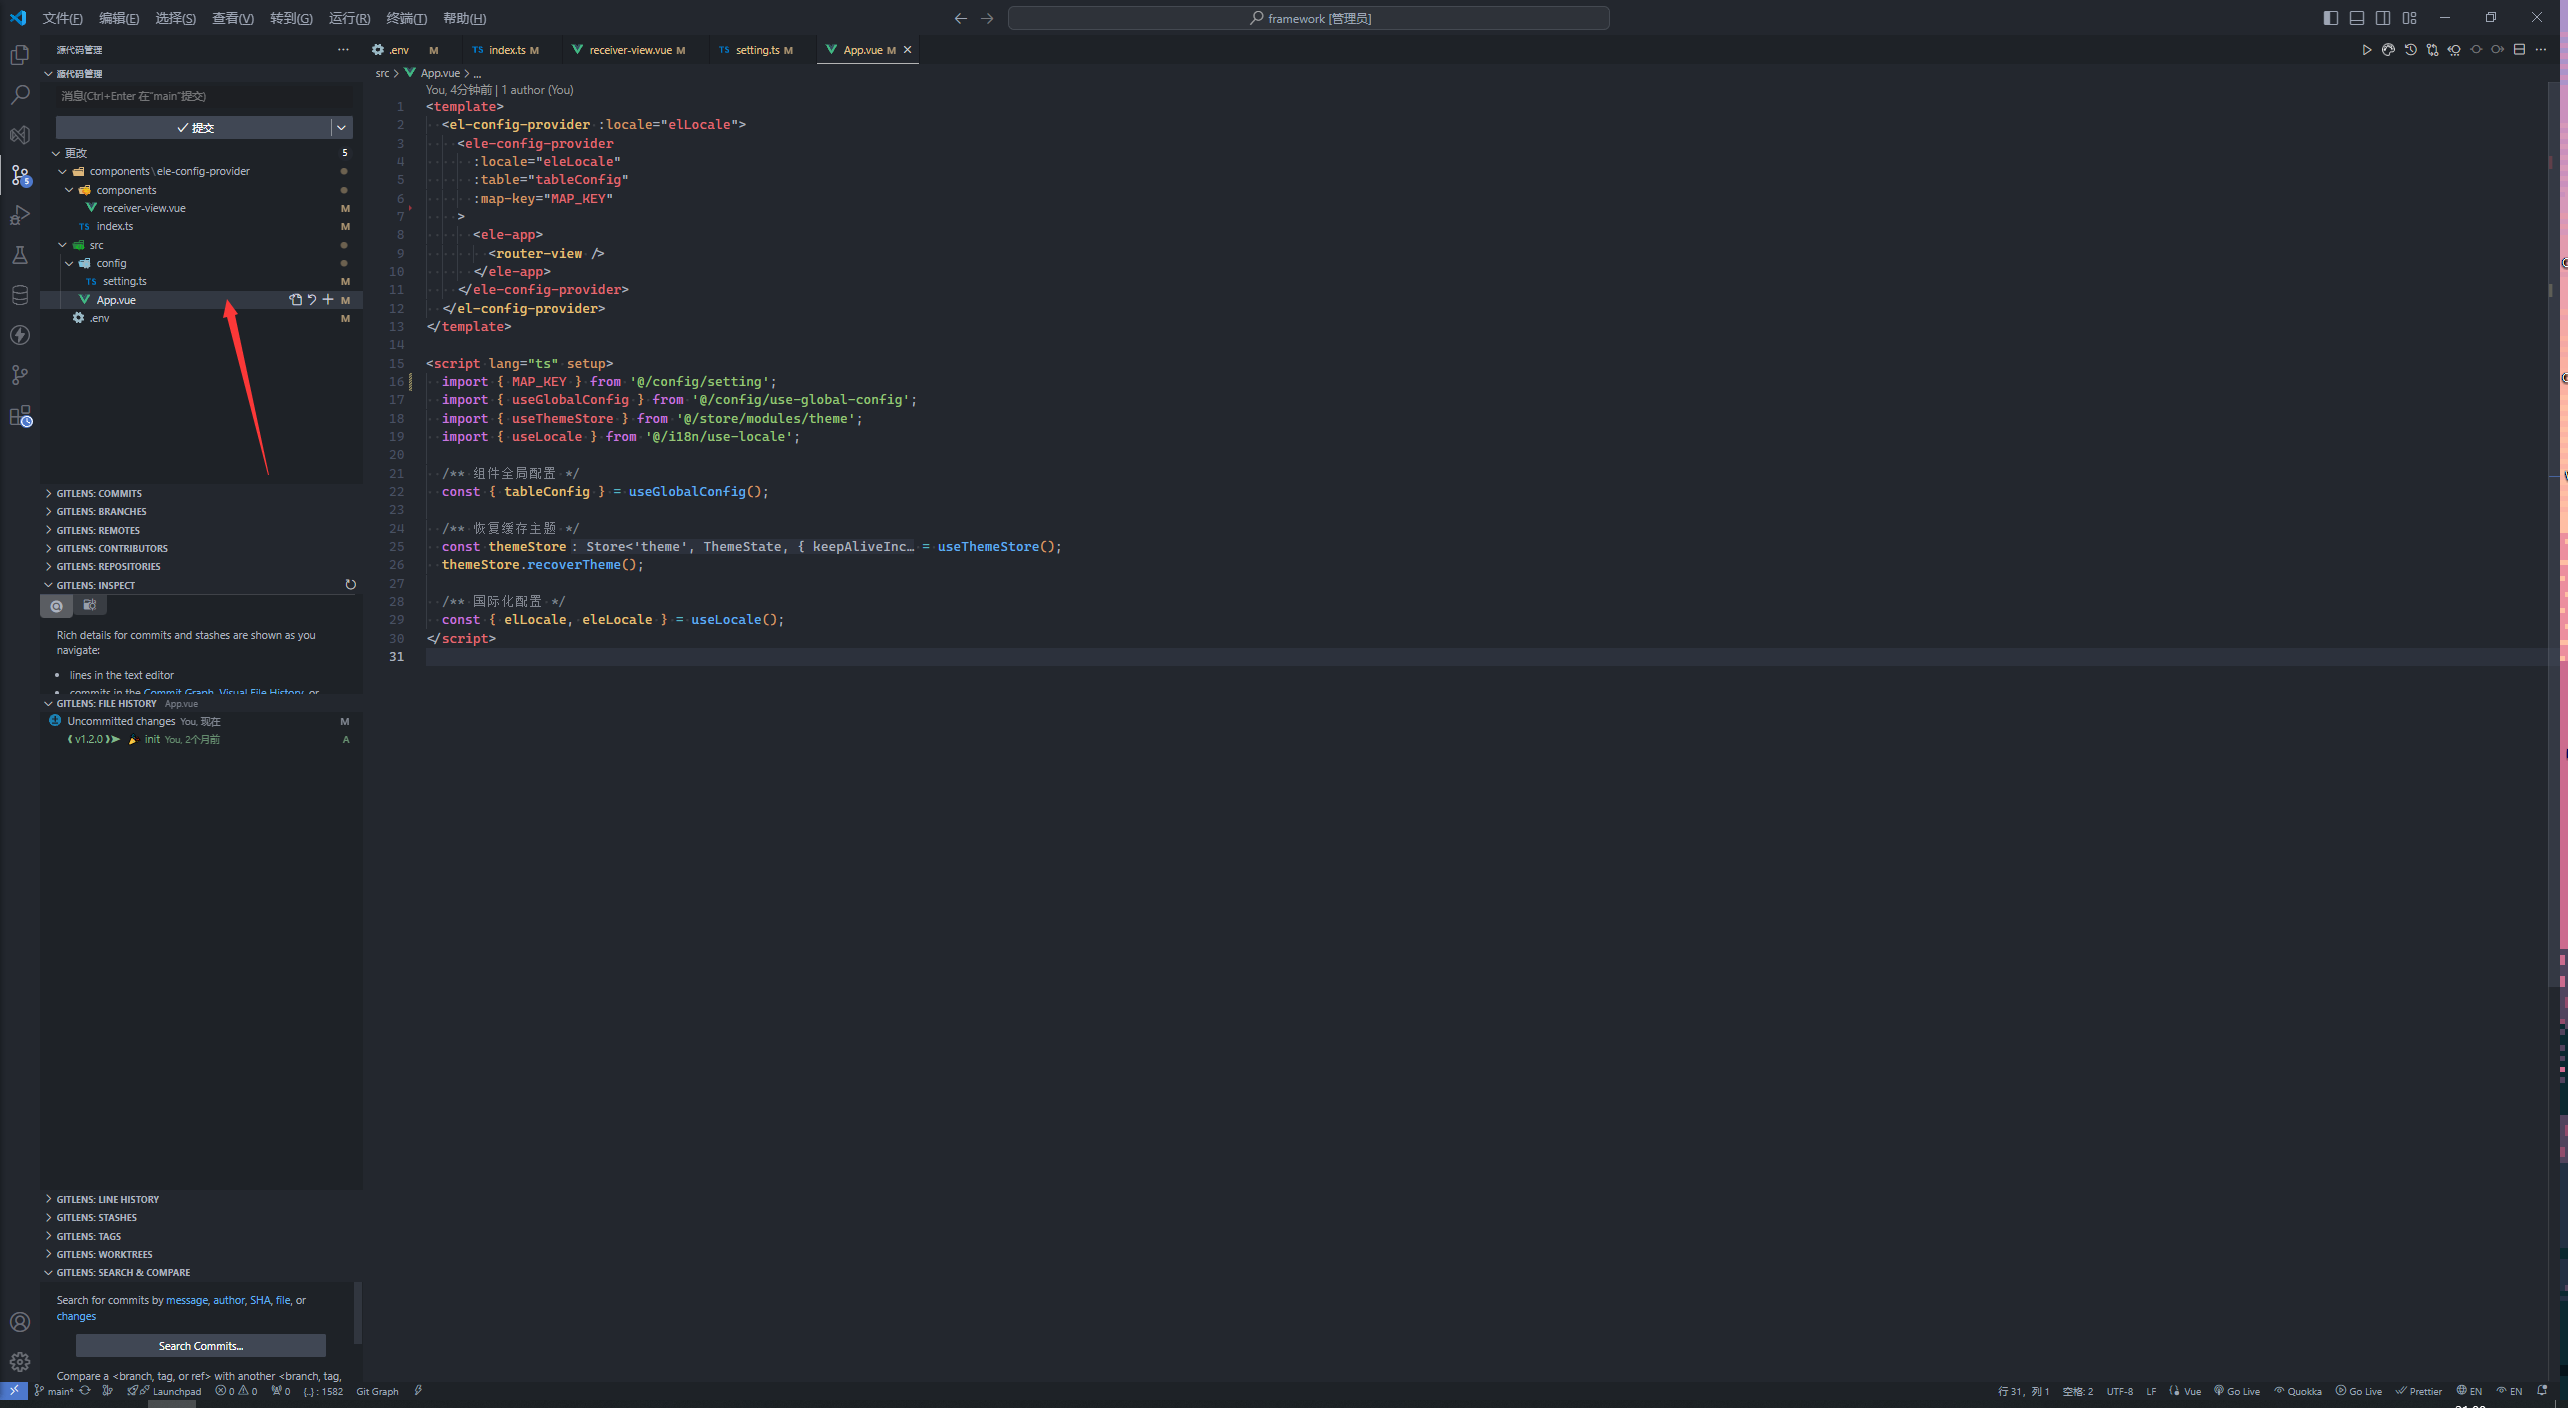Open the 文件(F) menu
Screen dimensions: 2568x1408
(62, 18)
